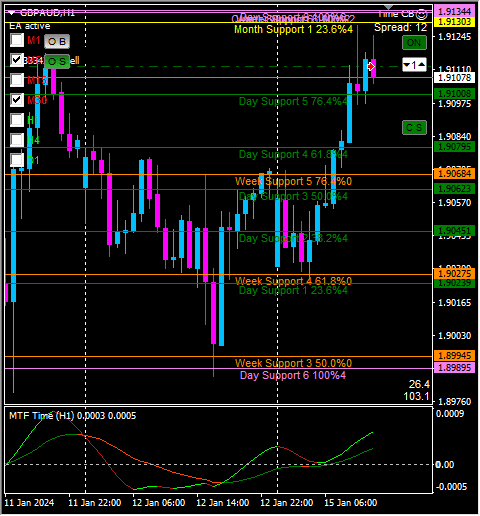Open the chart menu triangle beside GBPAUD,H1
The width and height of the screenshot is (480, 516).
(12, 13)
